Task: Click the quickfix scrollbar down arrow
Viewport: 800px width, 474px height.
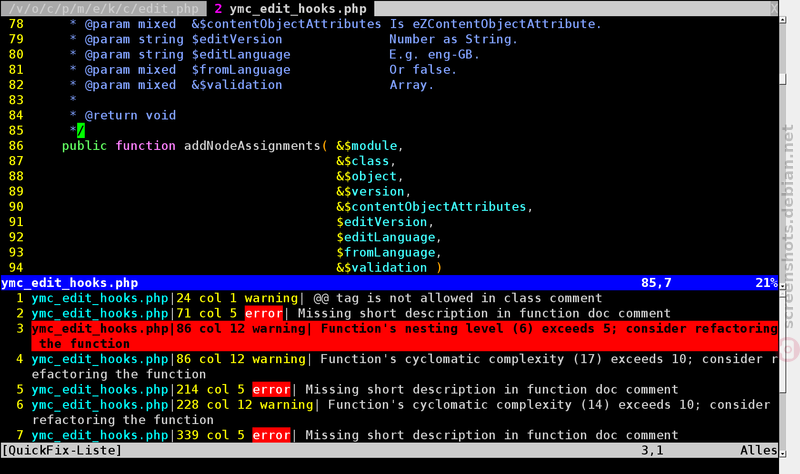Action: (x=783, y=453)
